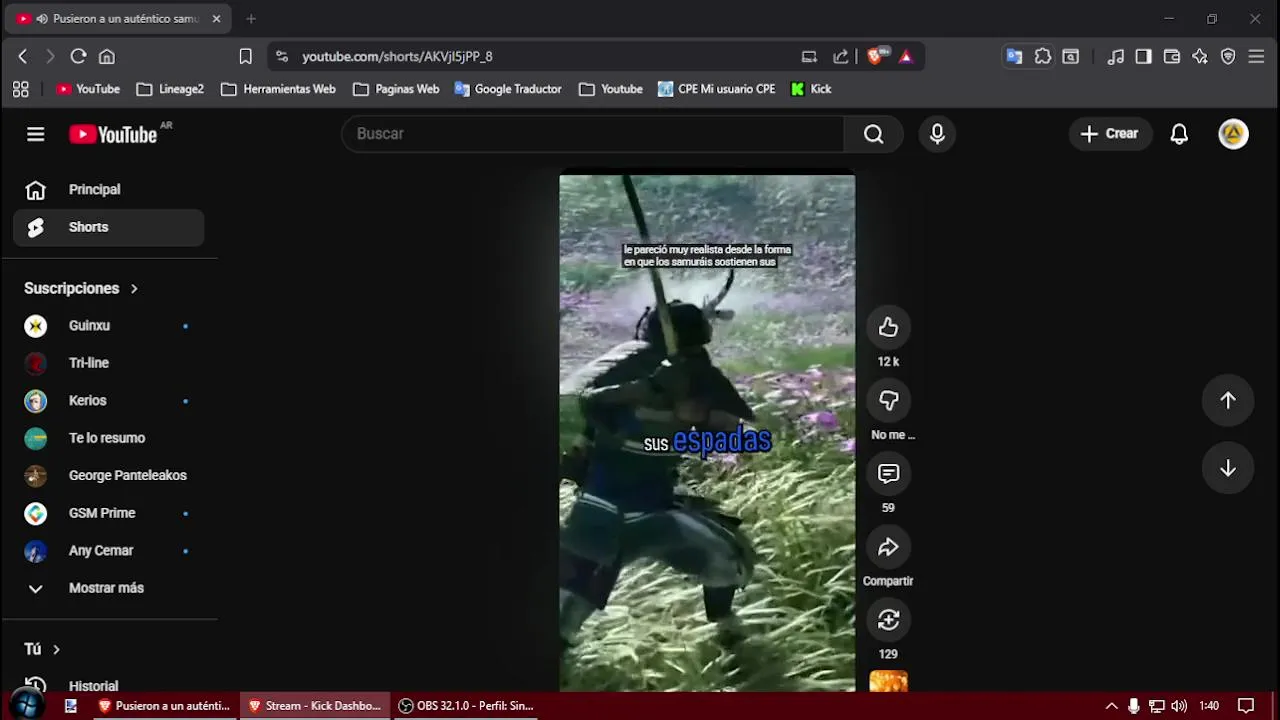Open the Brave Wallet icon
The height and width of the screenshot is (720, 1280).
coord(1172,57)
